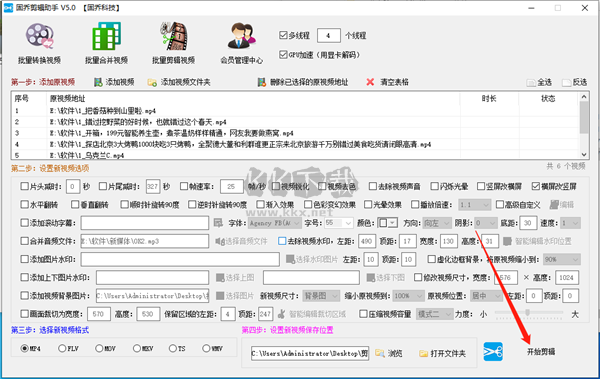This screenshot has width=600, height=379.
Task: Click 智能编辑裁切区域 icon
Action: tap(281, 314)
